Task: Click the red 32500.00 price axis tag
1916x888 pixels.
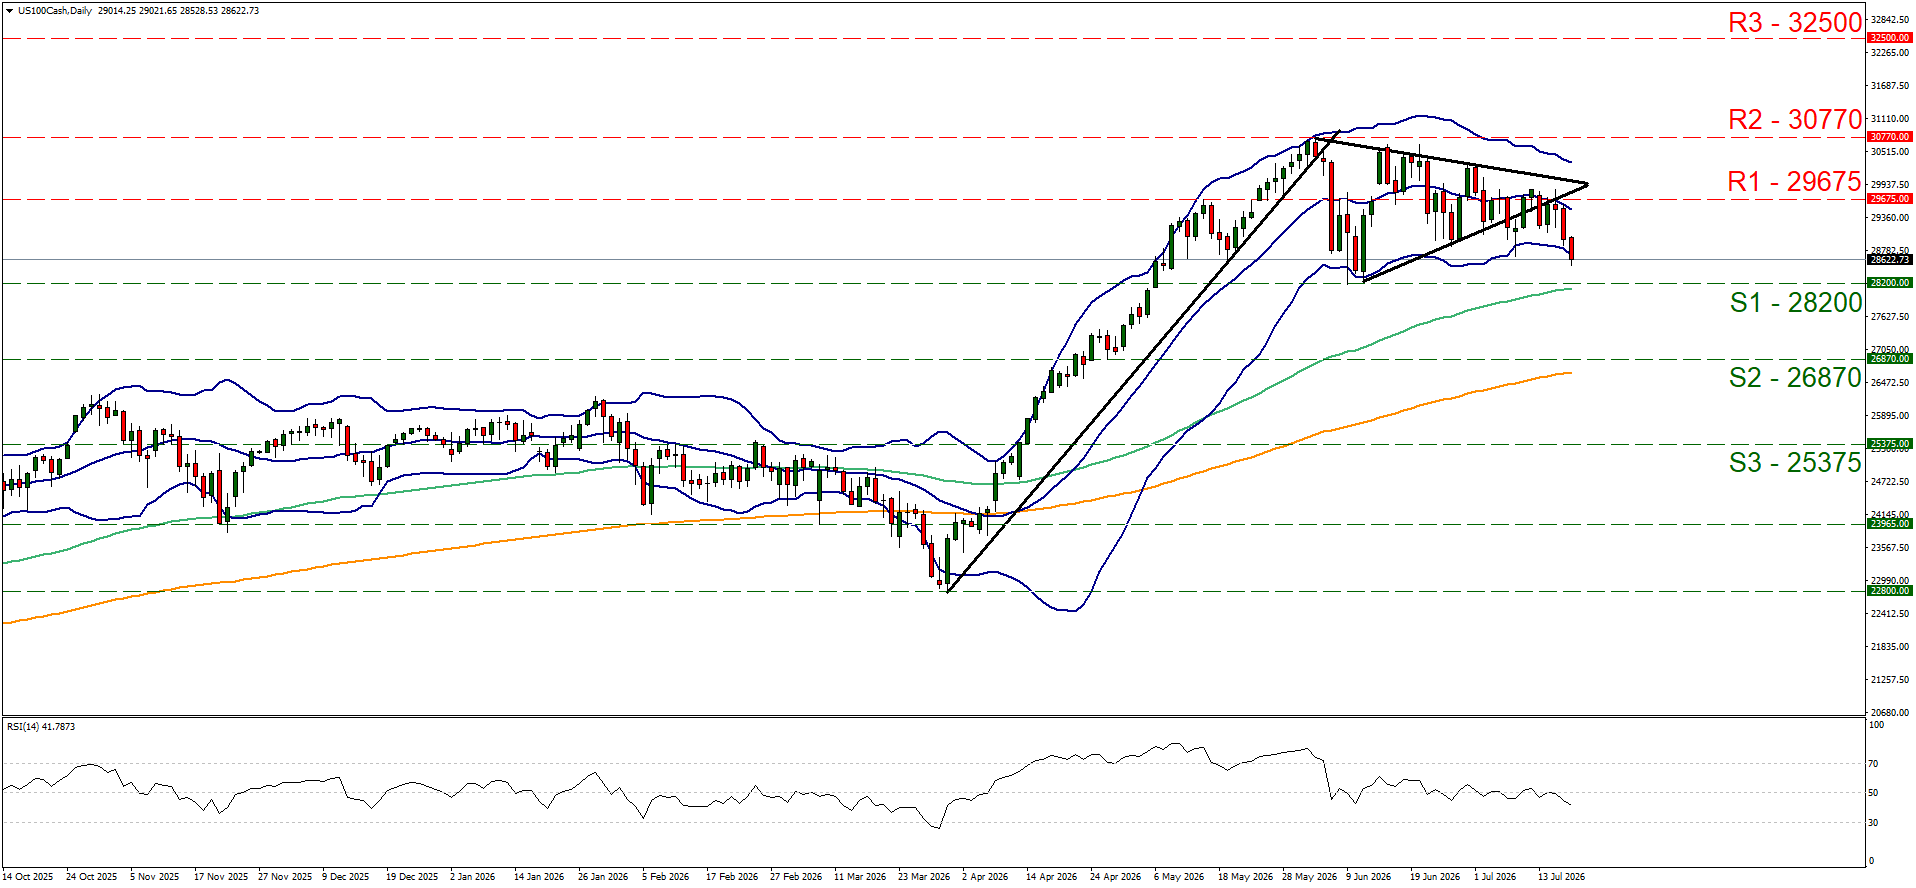Action: 1889,38
